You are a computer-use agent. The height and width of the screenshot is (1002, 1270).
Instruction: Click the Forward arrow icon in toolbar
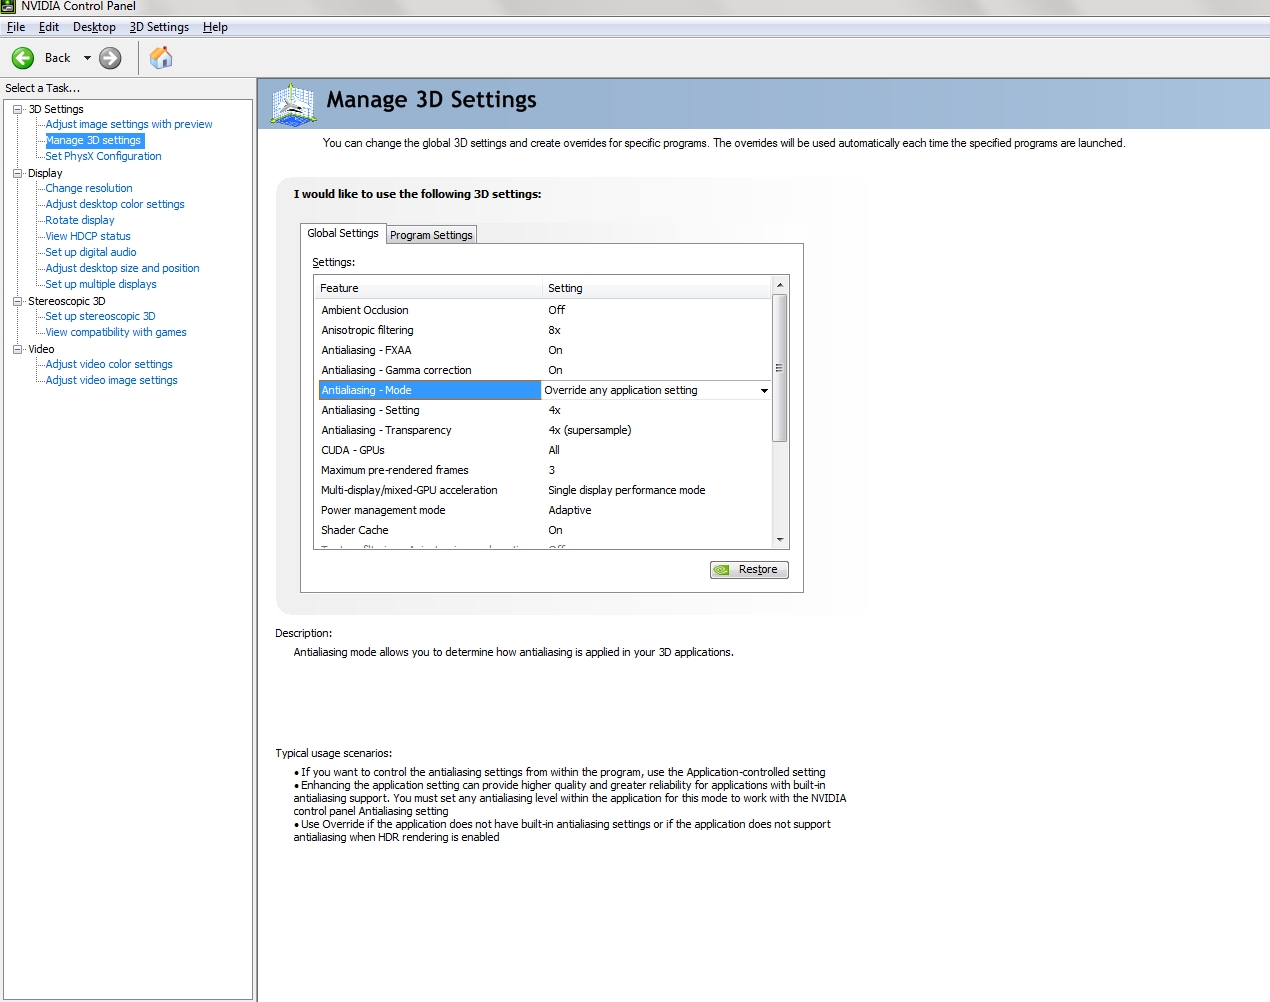[110, 58]
